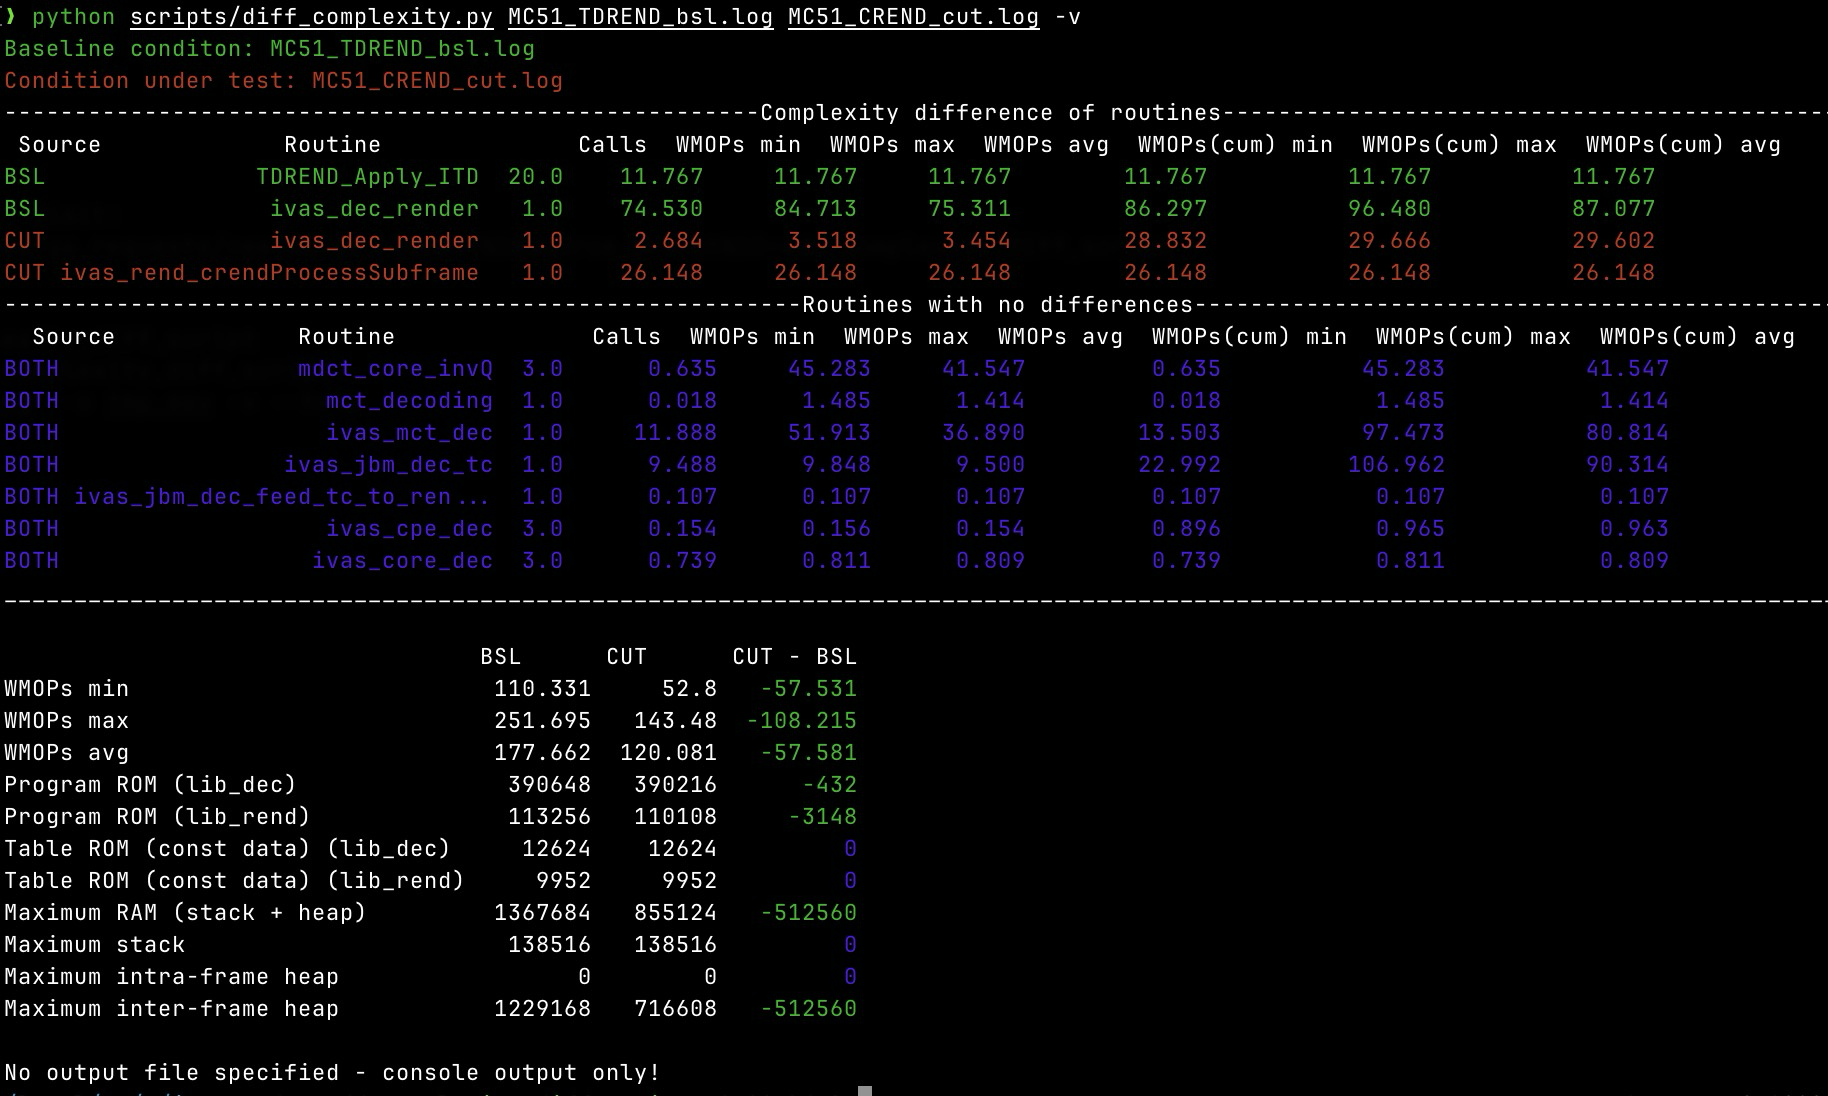Click the terminal cursor block at bottom
Image resolution: width=1828 pixels, height=1096 pixels.
865,1090
